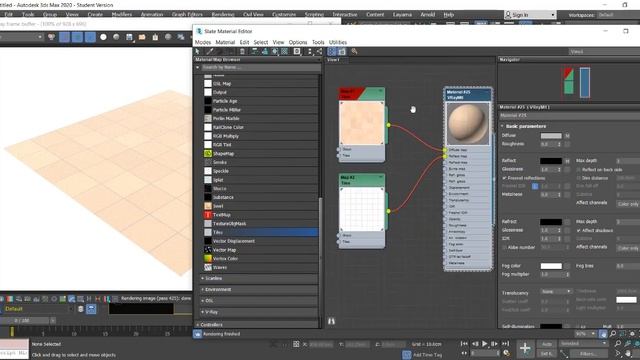
Task: Click the Diffuse map M button
Action: (567, 136)
